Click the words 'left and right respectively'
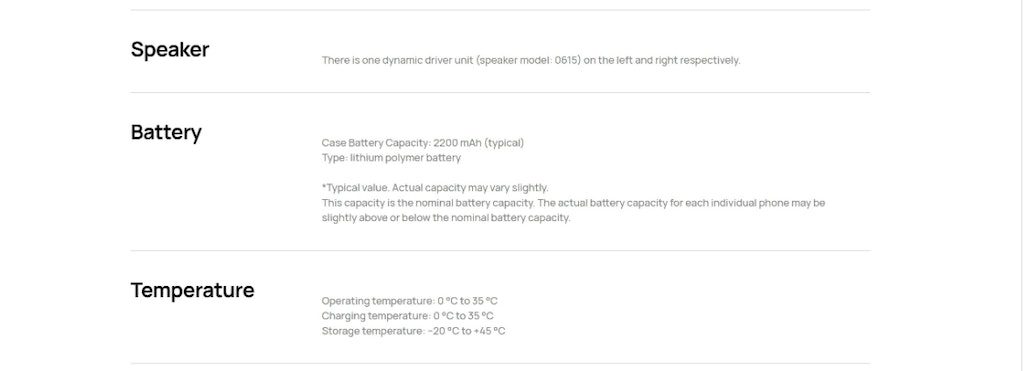The width and height of the screenshot is (1024, 371). click(x=679, y=60)
